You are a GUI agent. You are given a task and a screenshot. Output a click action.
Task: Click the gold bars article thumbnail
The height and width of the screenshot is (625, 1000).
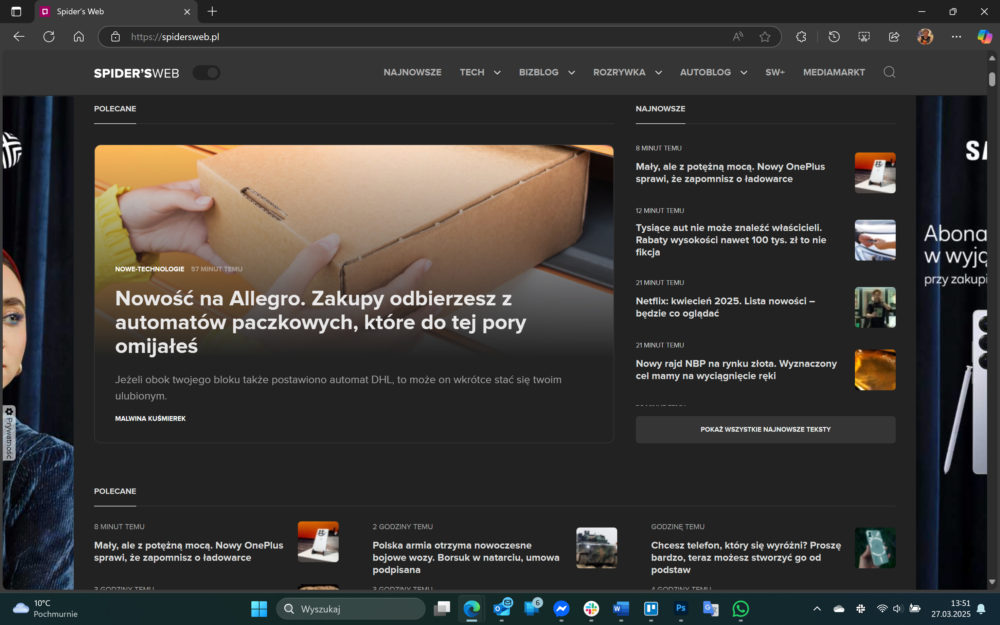[x=875, y=369]
